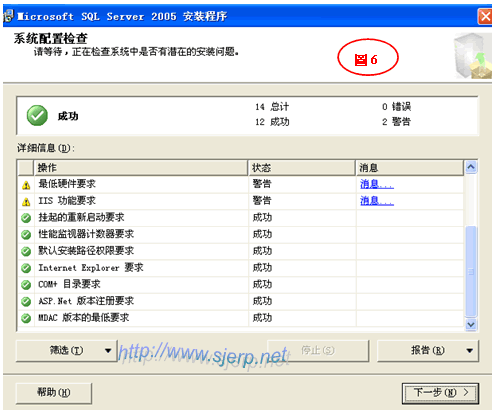
Task: Click the large green 成功 summary checkmark
Action: pyautogui.click(x=37, y=115)
